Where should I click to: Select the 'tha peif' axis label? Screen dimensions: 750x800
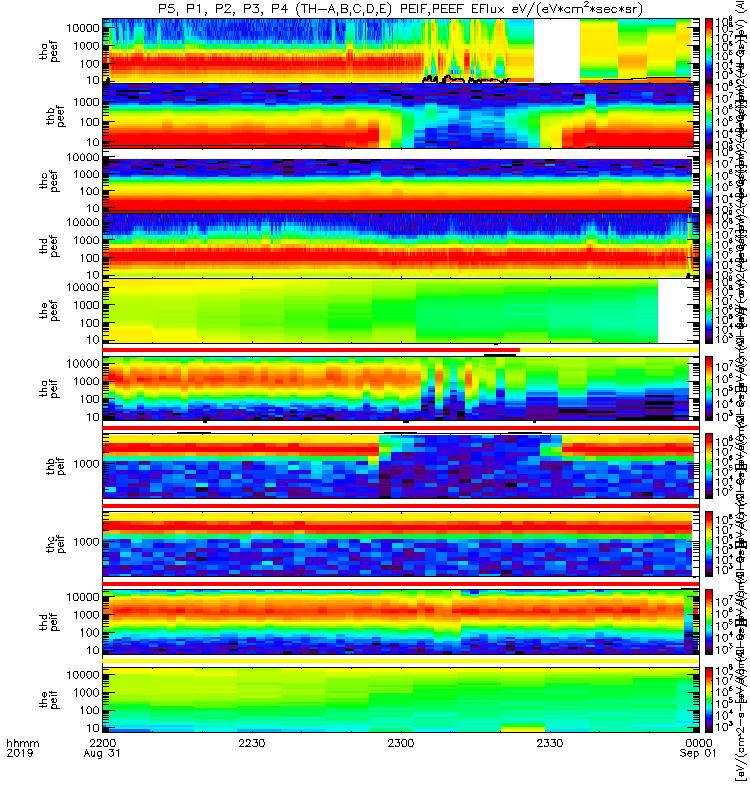coord(49,388)
